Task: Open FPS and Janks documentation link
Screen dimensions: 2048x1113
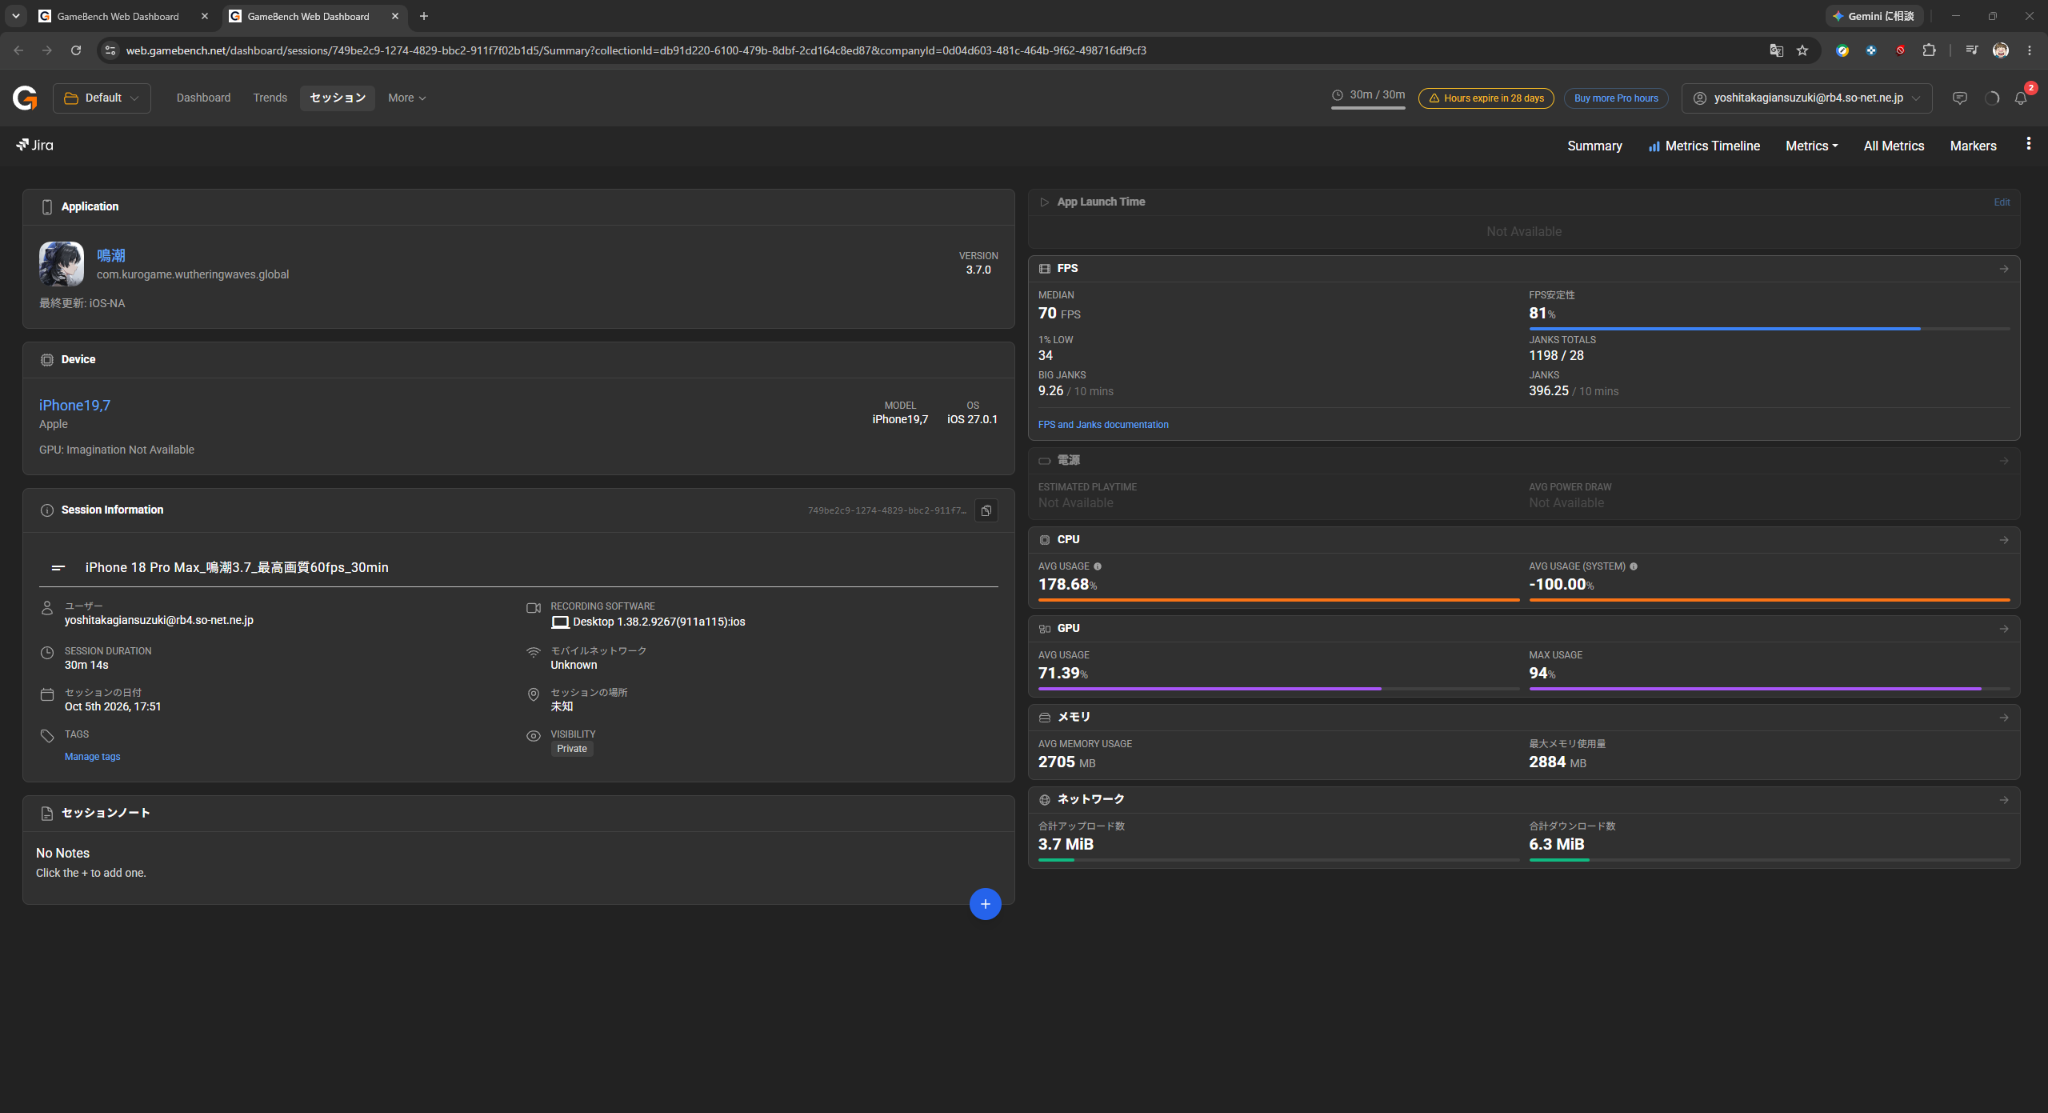Action: 1103,425
